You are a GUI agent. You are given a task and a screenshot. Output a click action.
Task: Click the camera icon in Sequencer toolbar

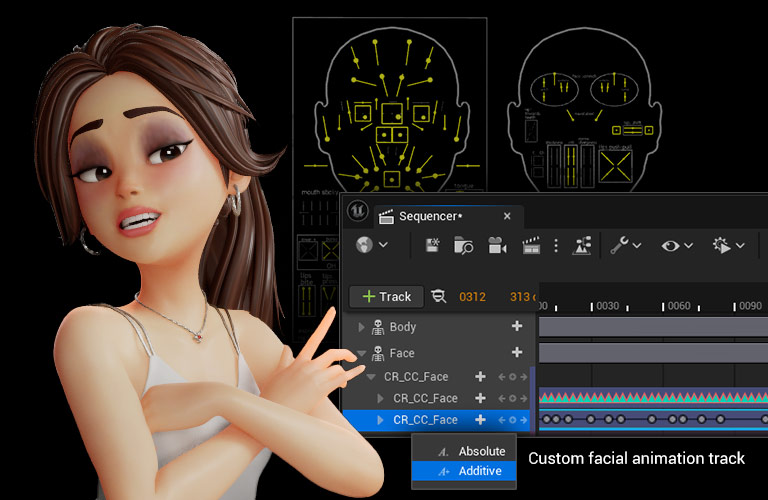(496, 245)
